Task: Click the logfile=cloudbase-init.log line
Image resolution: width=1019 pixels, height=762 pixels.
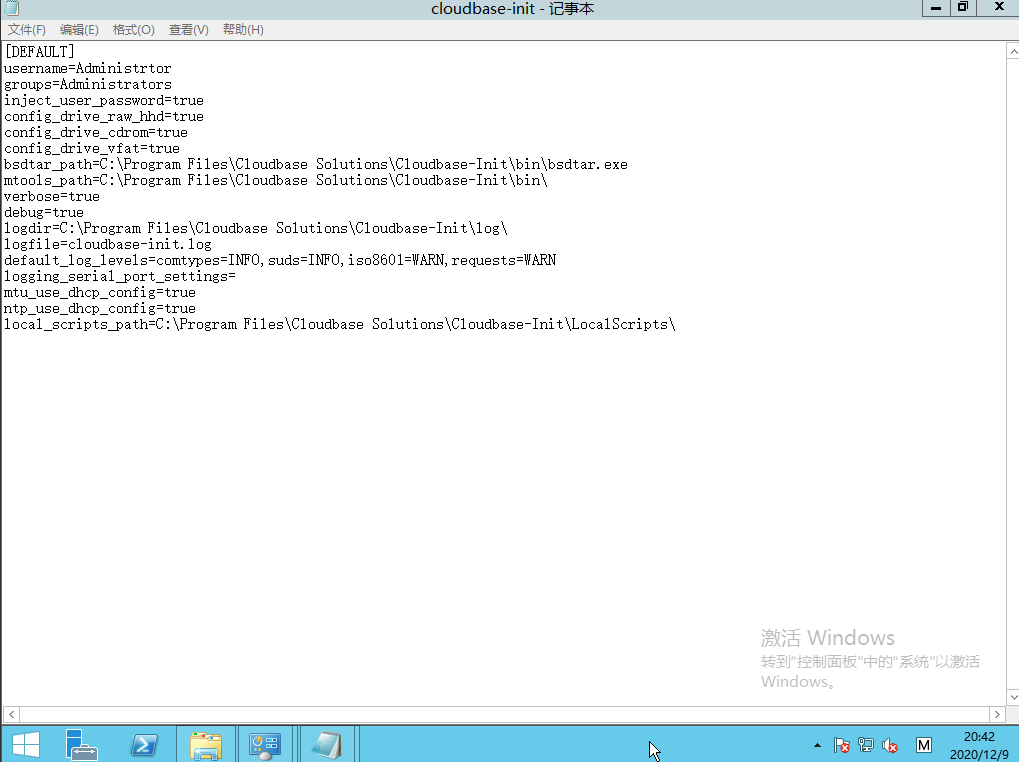Action: tap(108, 244)
